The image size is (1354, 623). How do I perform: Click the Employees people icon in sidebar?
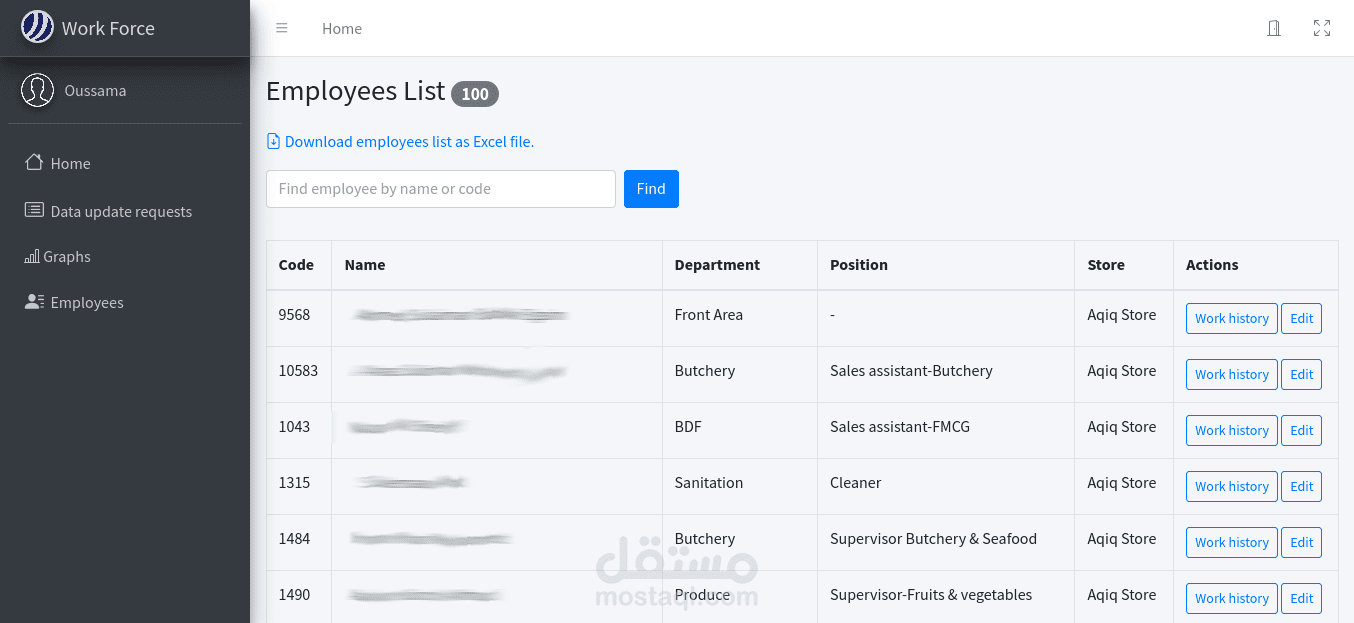point(34,302)
